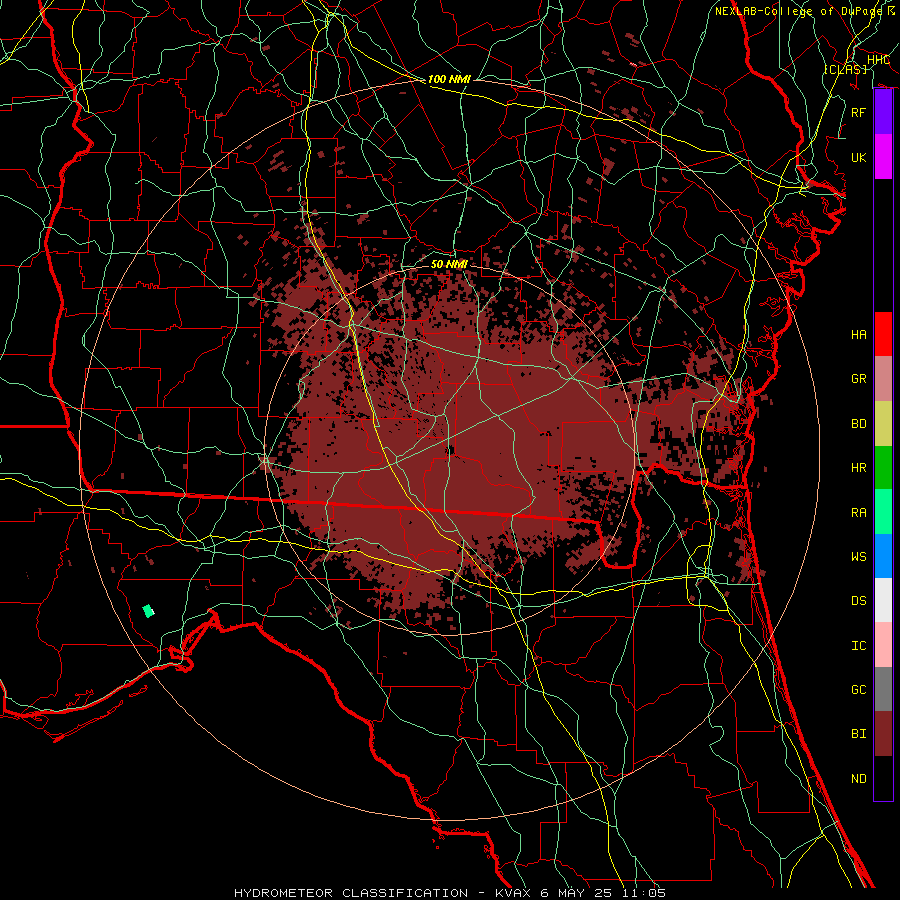Click the RF purple legend swatch
The height and width of the screenshot is (900, 900).
(x=883, y=112)
